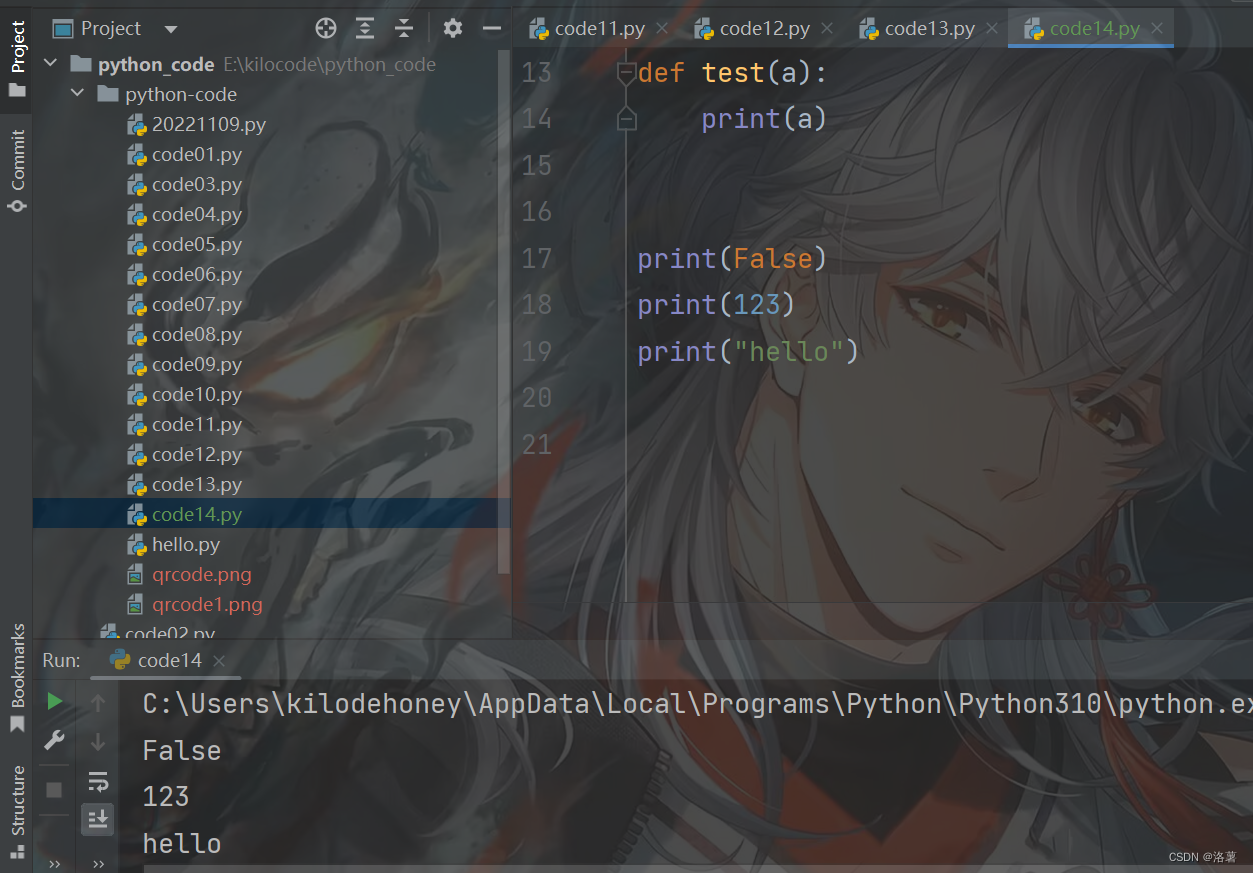Select code07.py in project tree
This screenshot has height=873, width=1253.
[185, 304]
